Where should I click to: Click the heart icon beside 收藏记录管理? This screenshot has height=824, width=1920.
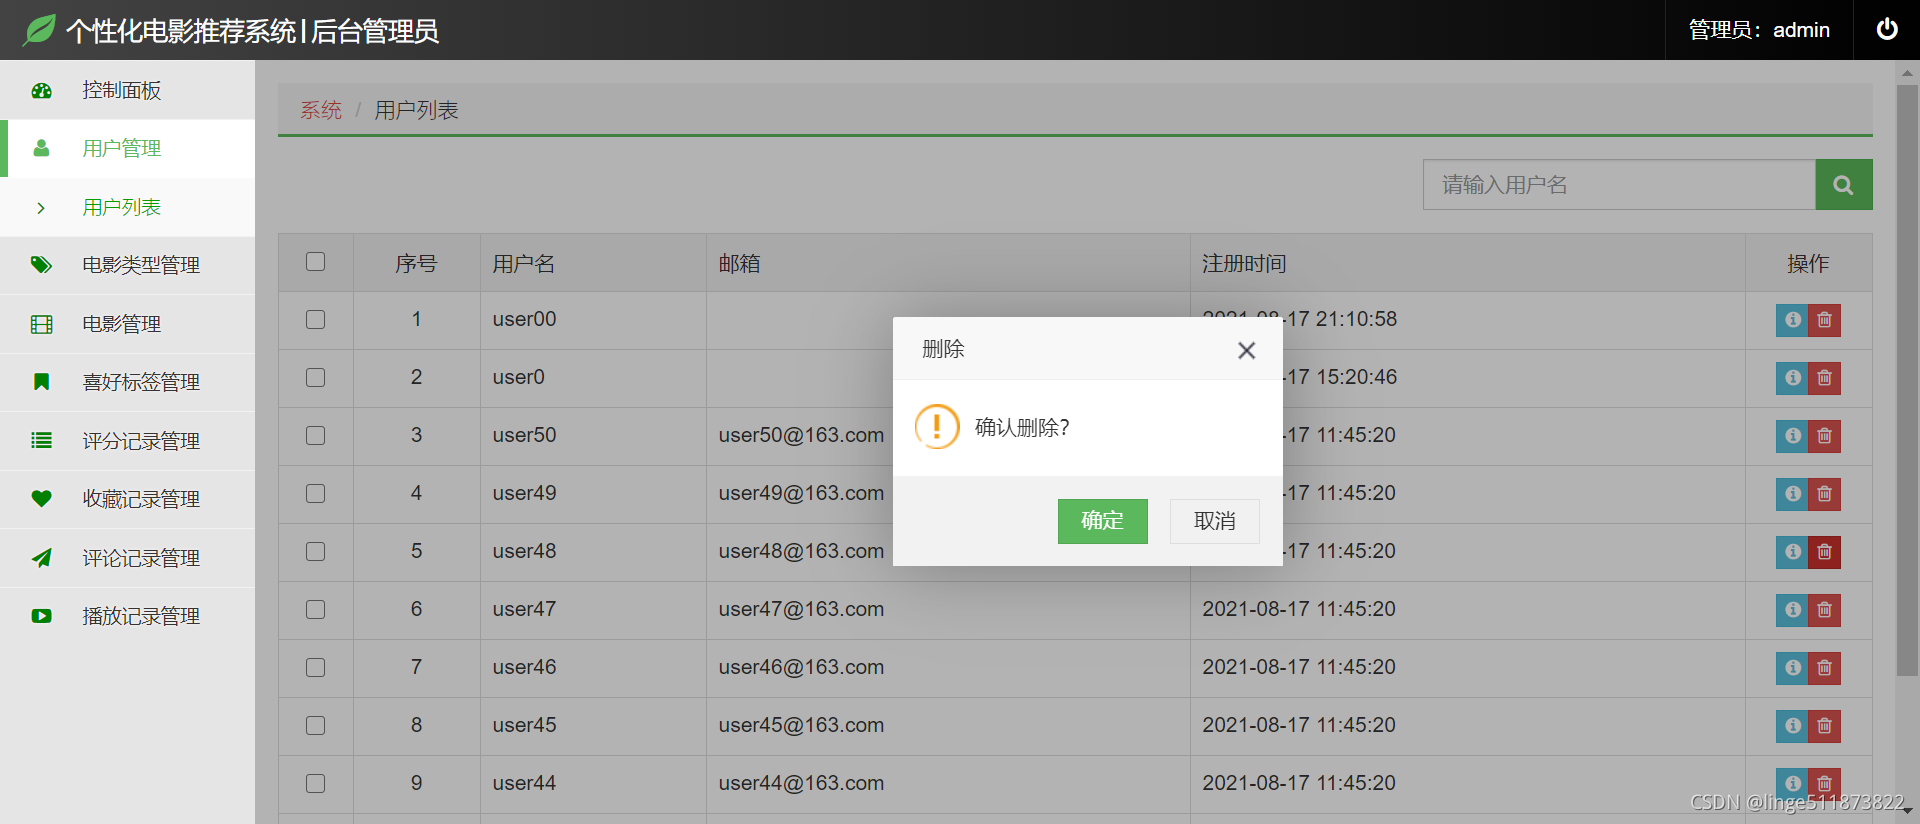pyautogui.click(x=41, y=499)
